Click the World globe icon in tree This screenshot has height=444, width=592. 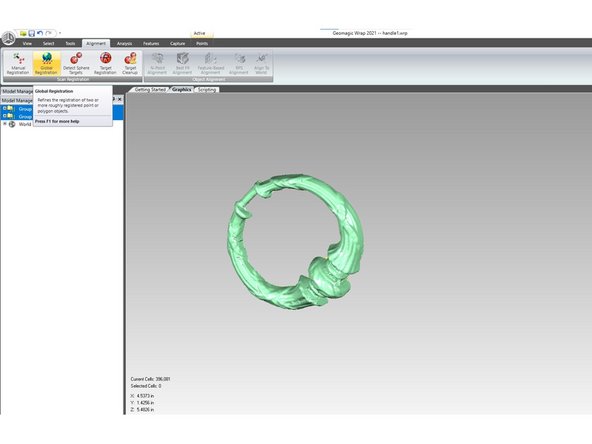(x=12, y=124)
